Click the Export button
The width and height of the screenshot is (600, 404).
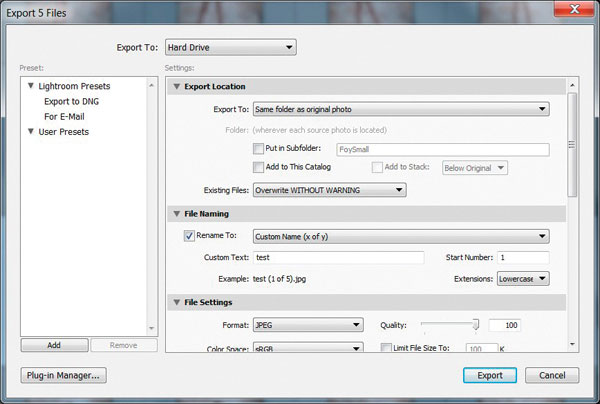coord(490,375)
